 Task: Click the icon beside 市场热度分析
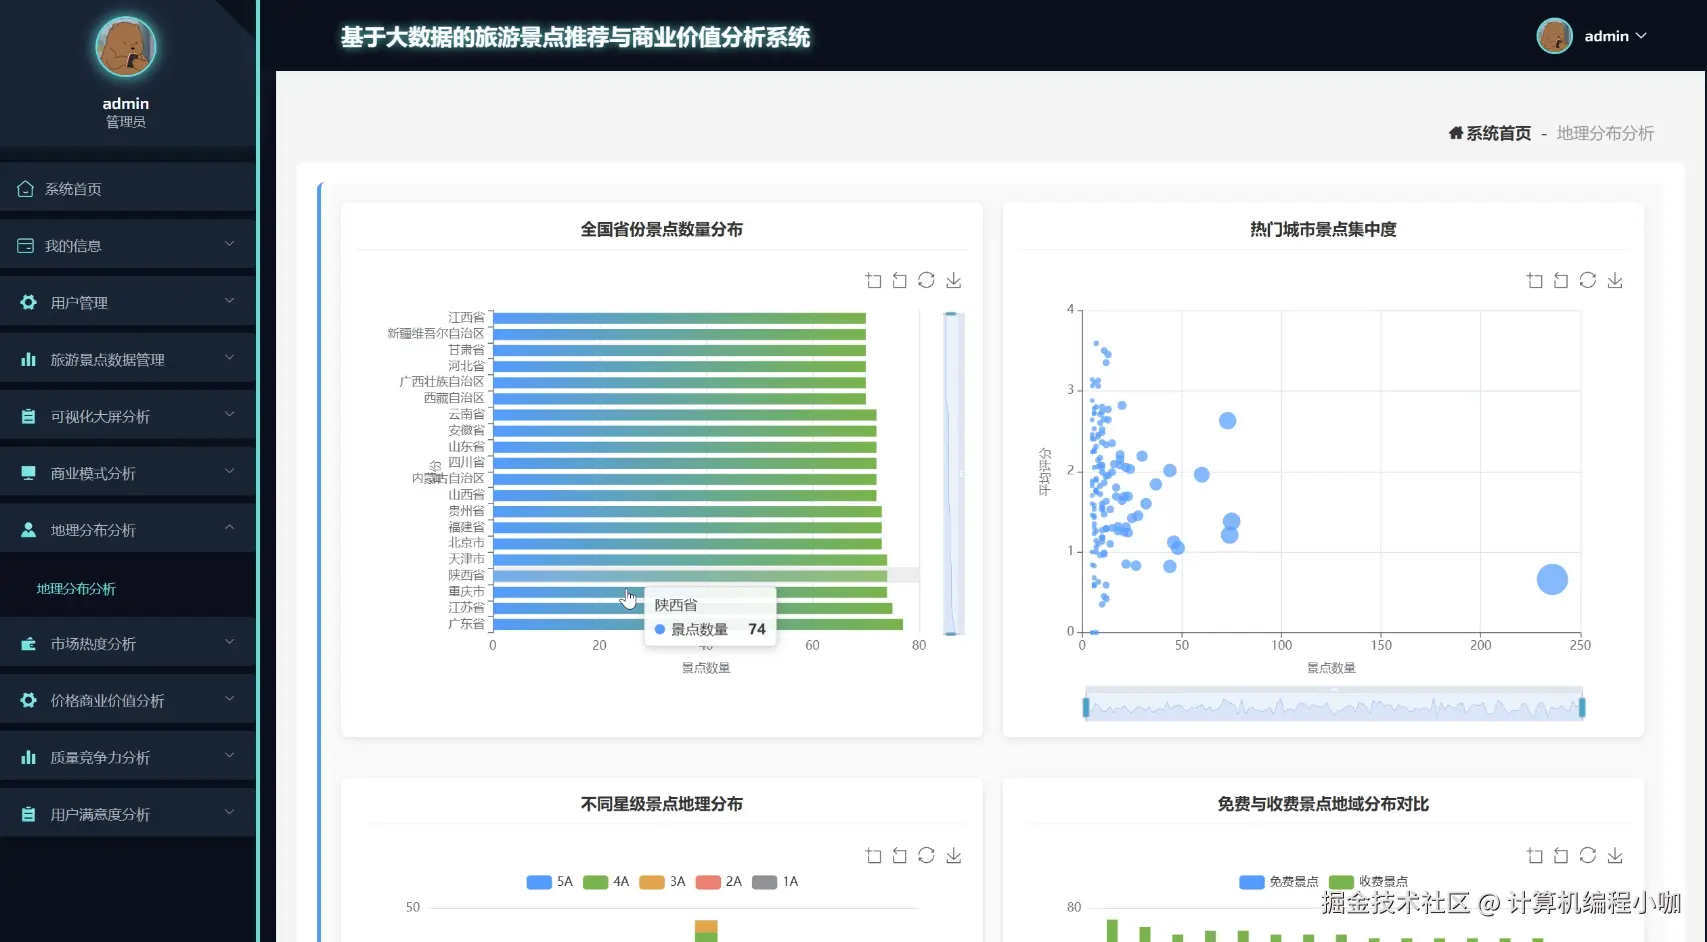[28, 643]
